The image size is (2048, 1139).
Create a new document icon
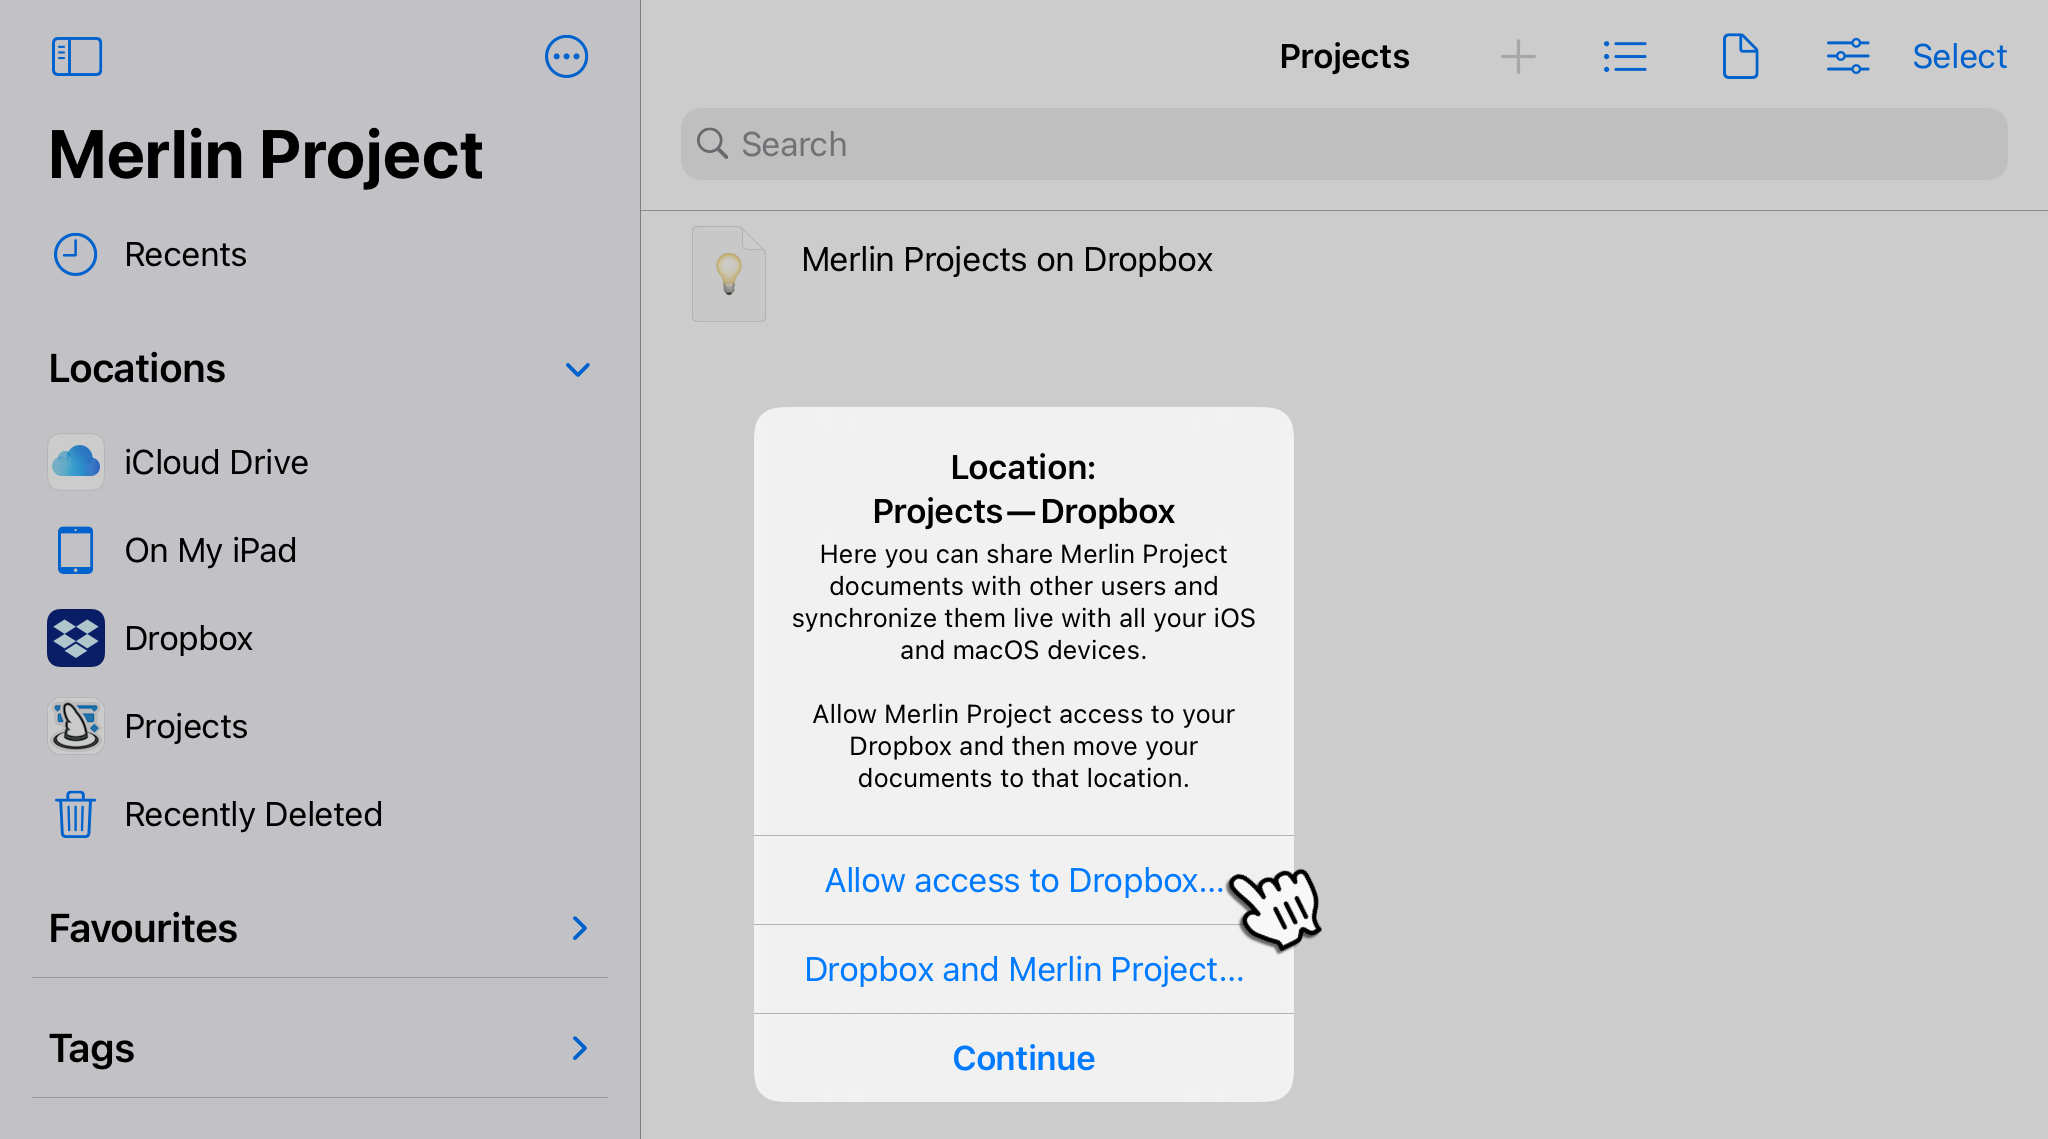coord(1740,57)
